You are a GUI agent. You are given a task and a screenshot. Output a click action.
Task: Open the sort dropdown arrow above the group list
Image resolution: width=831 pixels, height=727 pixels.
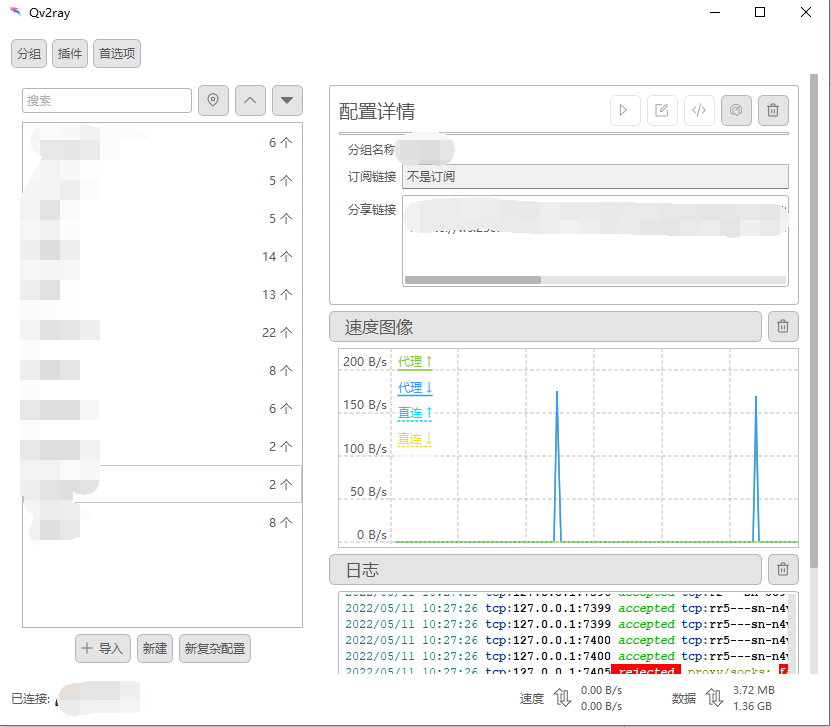click(x=287, y=100)
